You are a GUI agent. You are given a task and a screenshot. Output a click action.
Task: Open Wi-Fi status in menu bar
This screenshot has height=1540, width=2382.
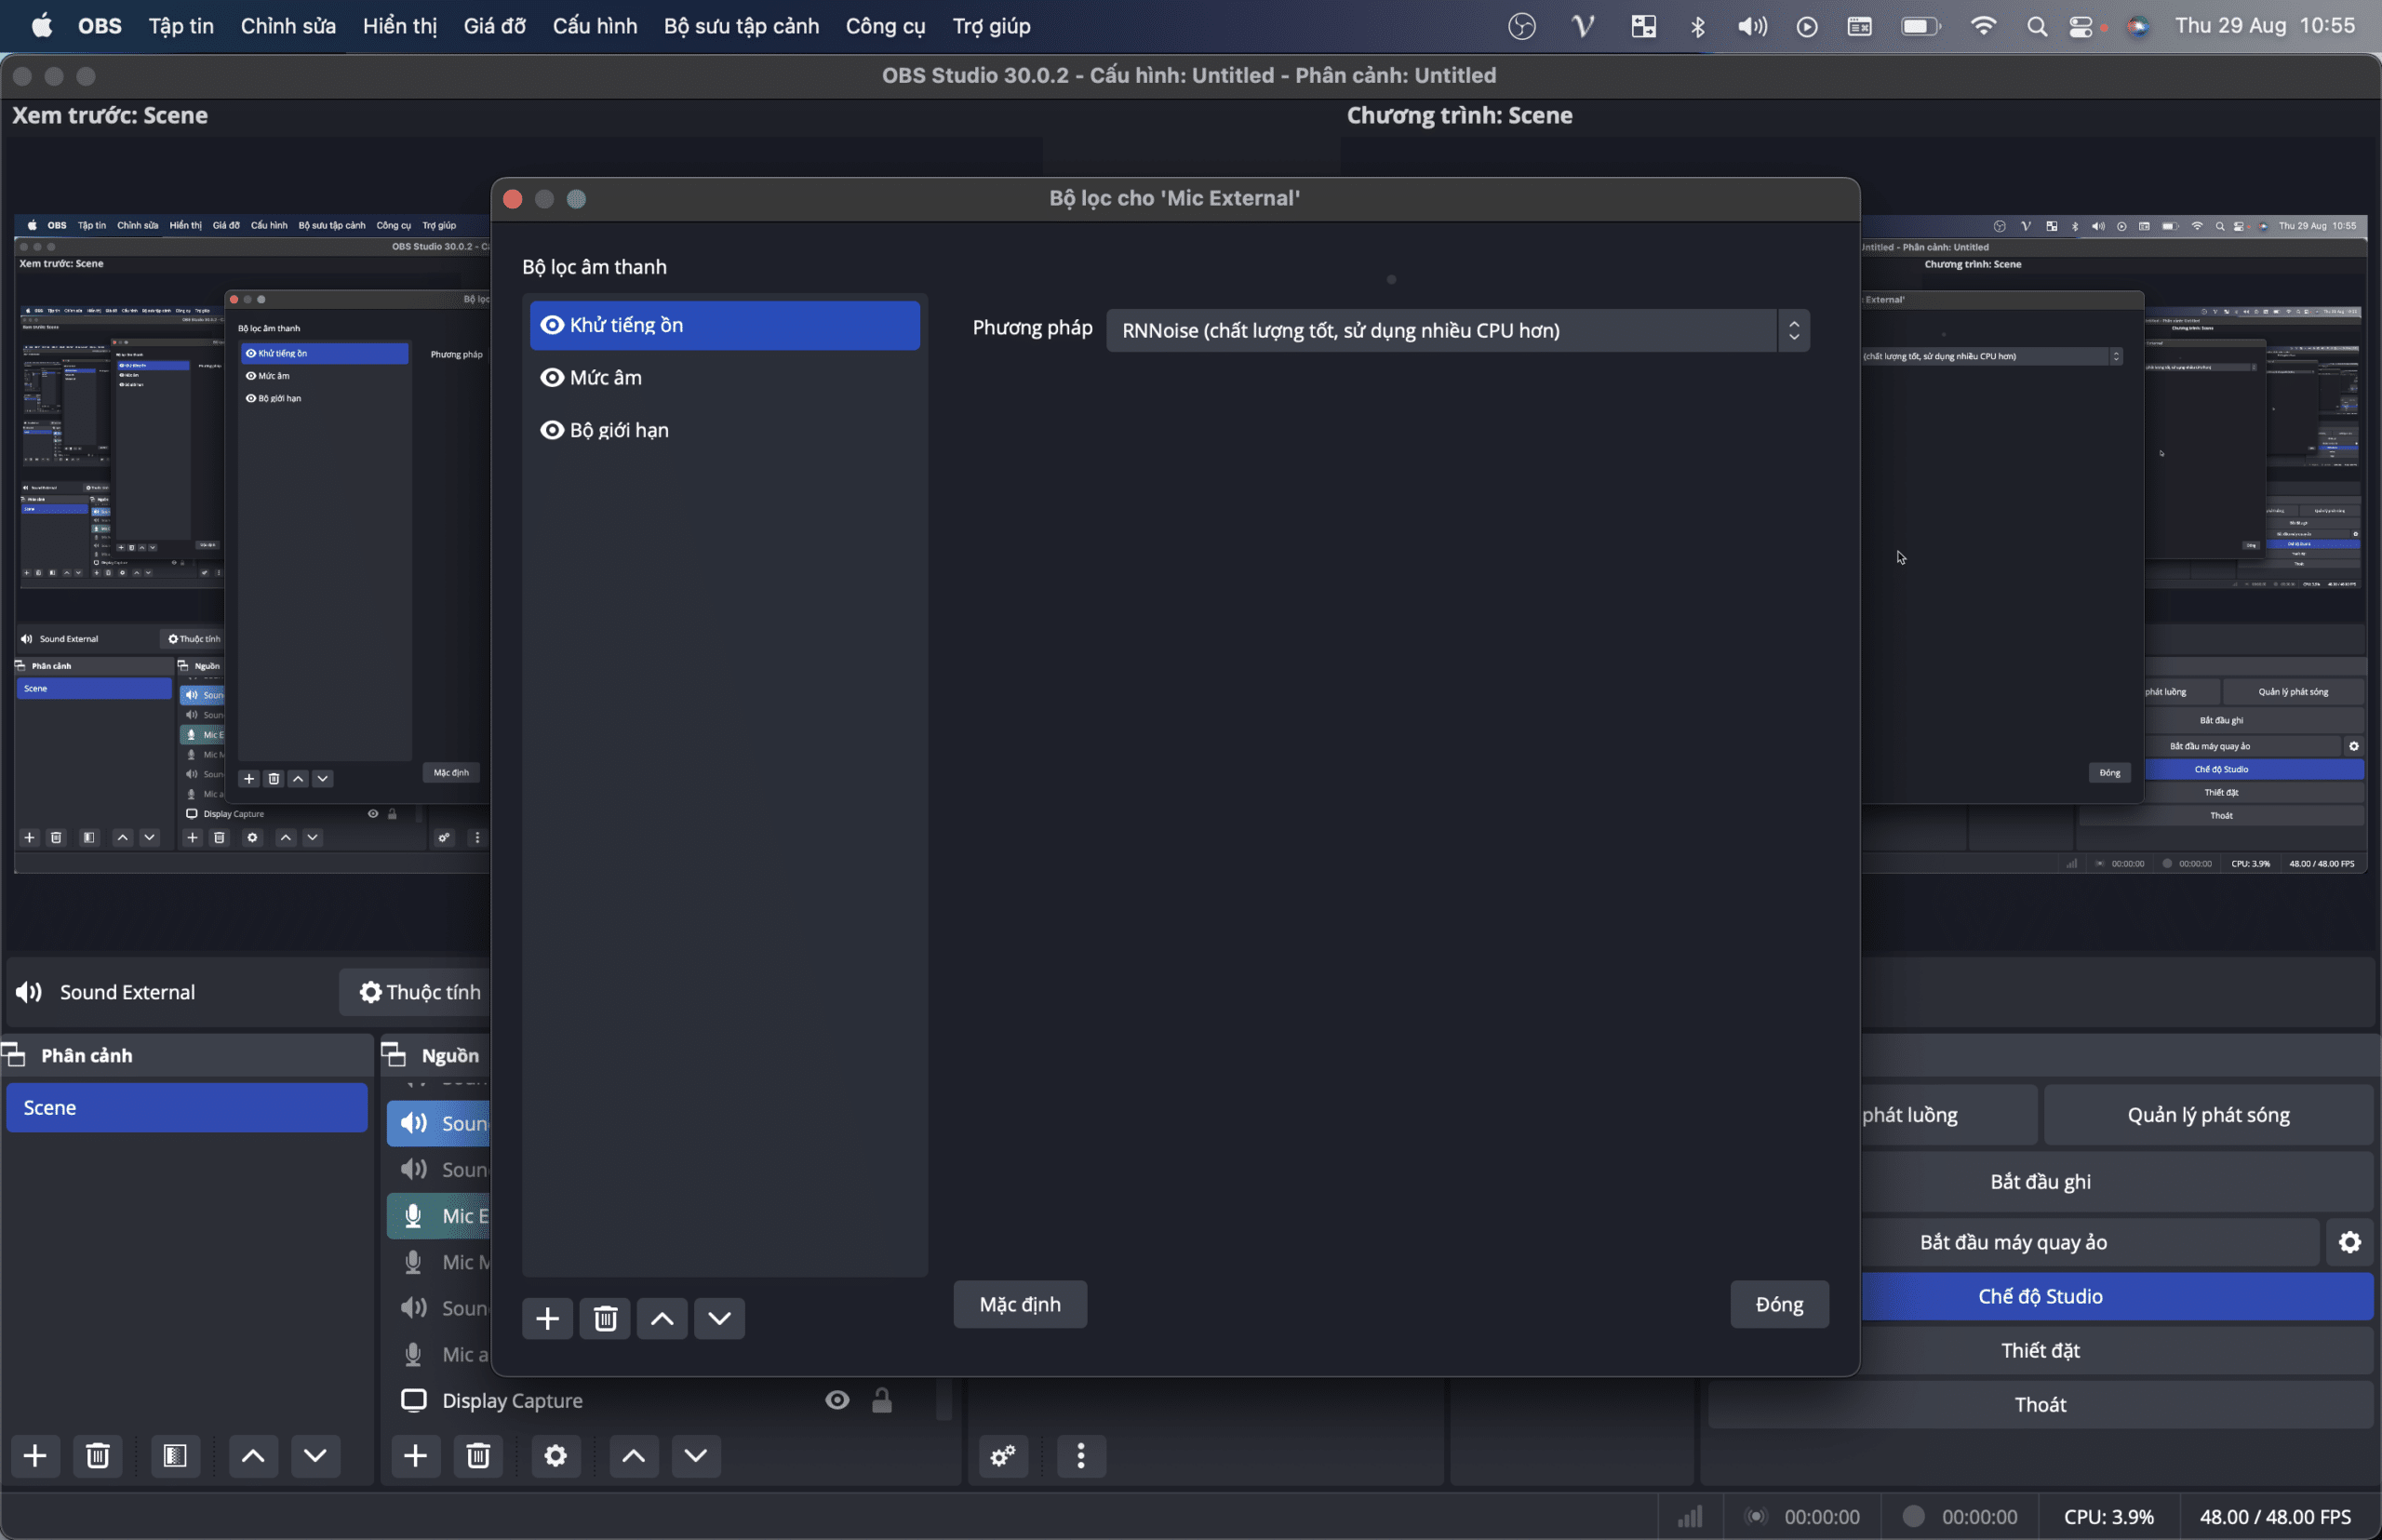tap(1983, 27)
